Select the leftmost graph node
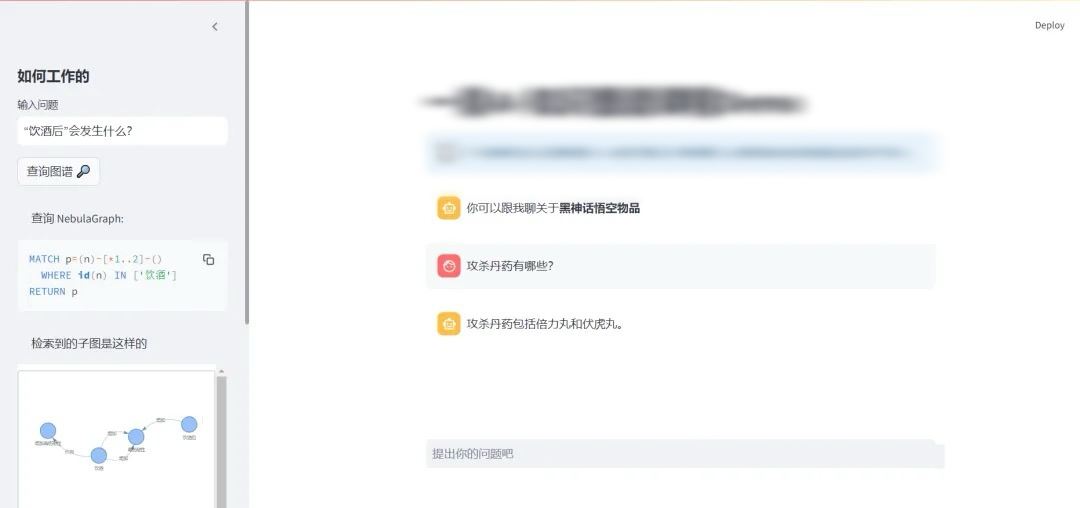This screenshot has height=508, width=1080. 48,431
